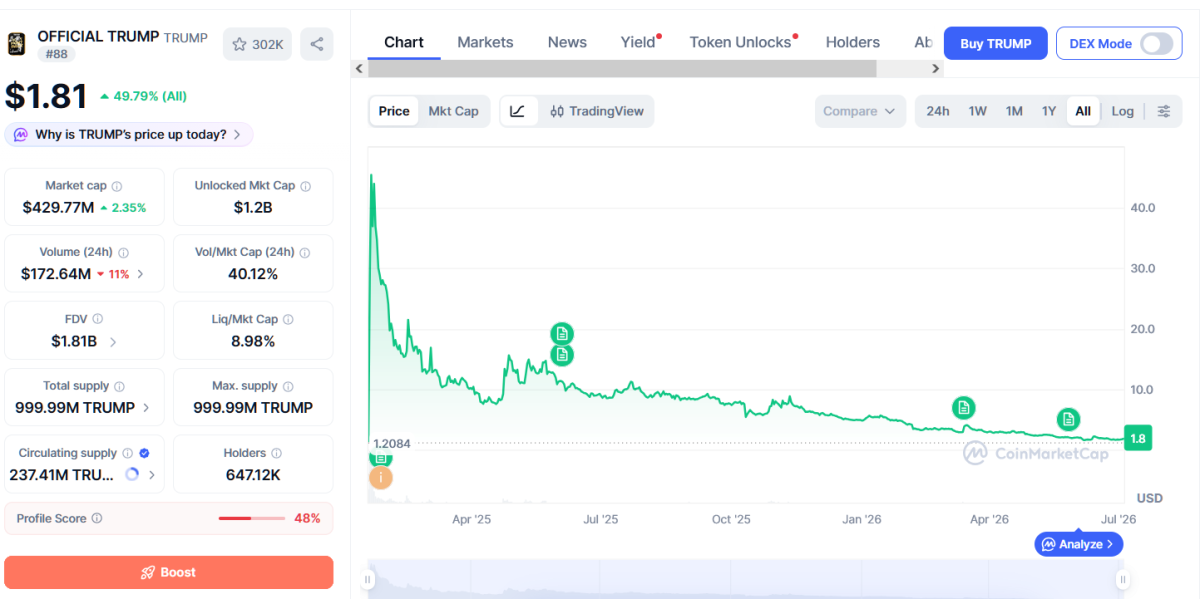This screenshot has height=599, width=1200.
Task: Open the Chart tab
Action: [x=404, y=42]
